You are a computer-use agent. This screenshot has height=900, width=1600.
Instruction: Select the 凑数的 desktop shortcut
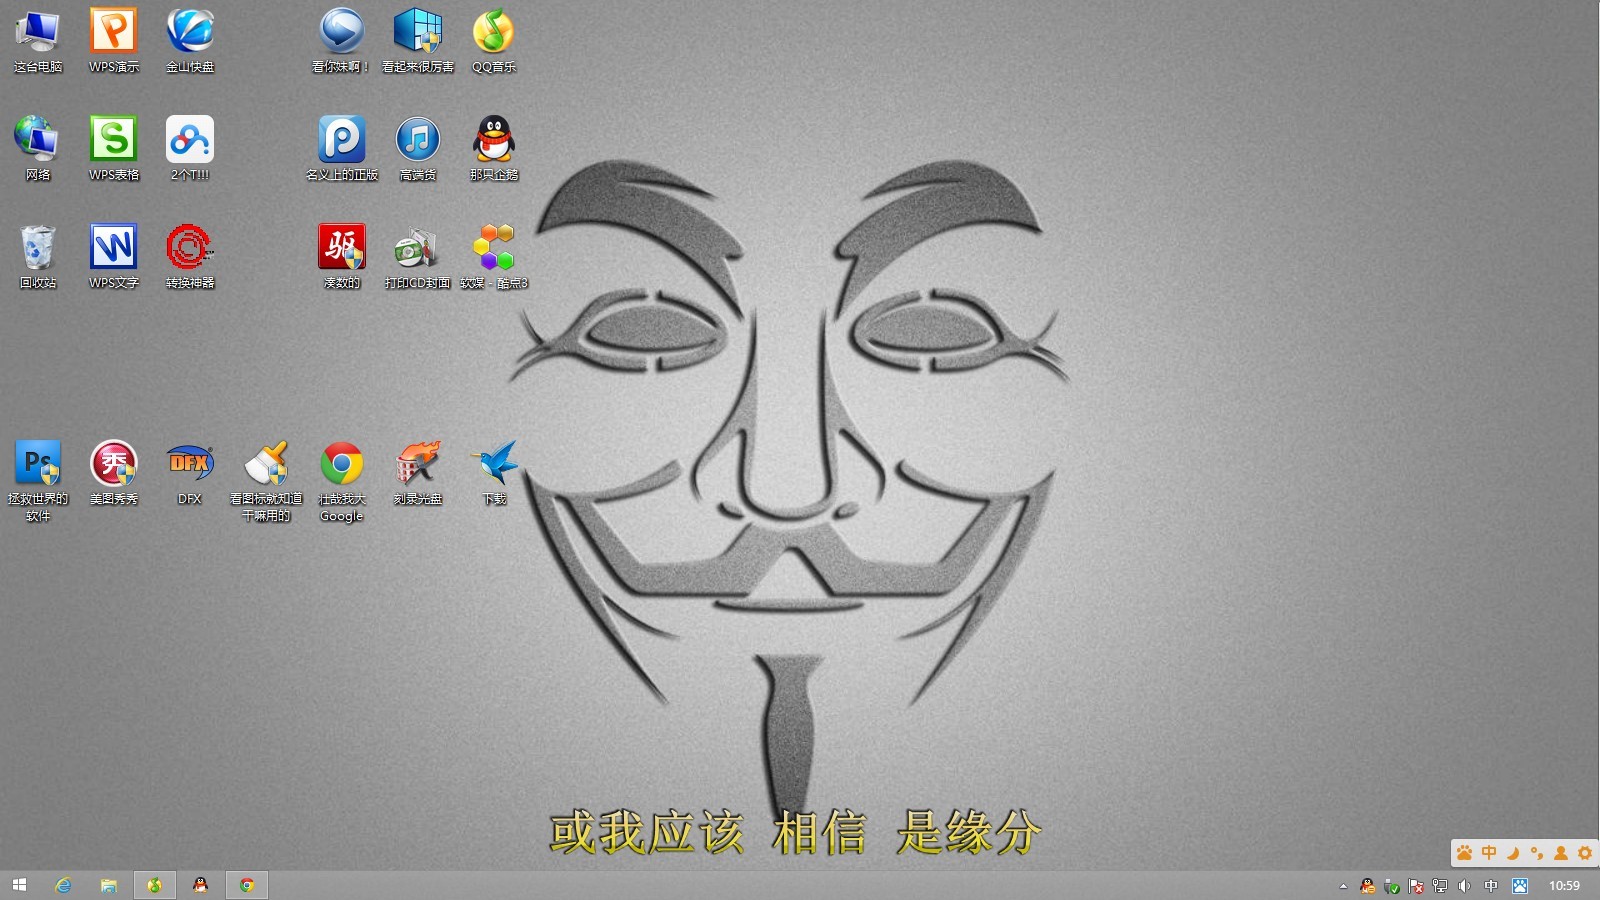pyautogui.click(x=342, y=256)
